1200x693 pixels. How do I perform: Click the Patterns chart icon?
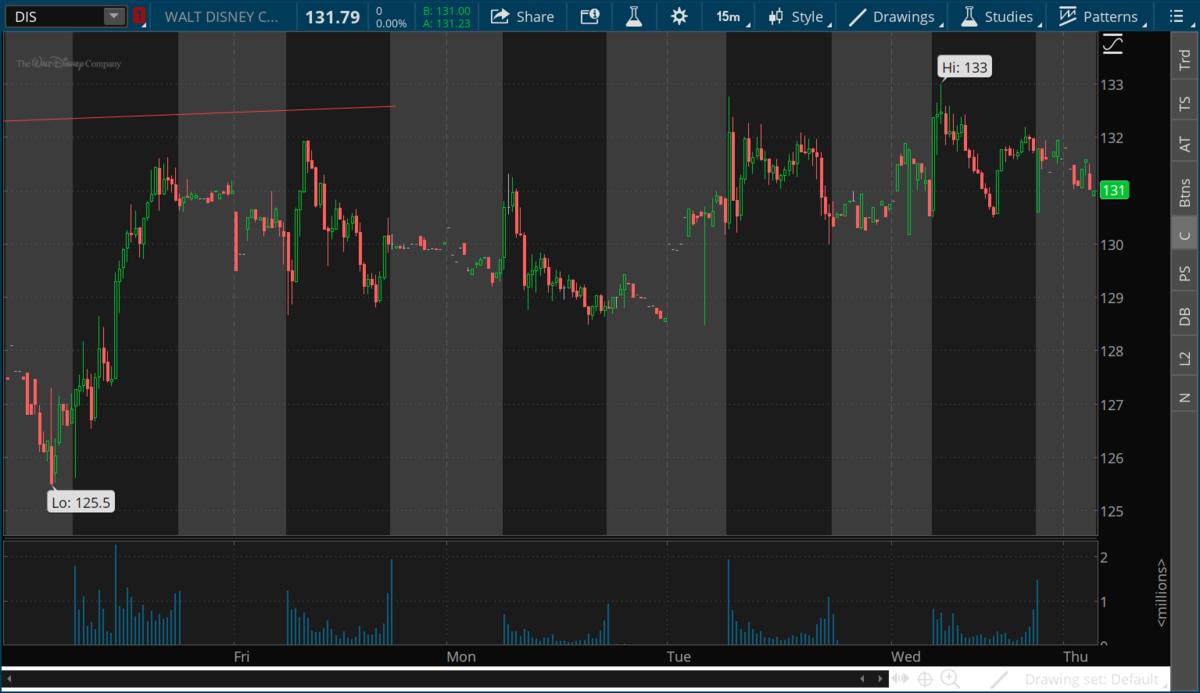point(1067,16)
